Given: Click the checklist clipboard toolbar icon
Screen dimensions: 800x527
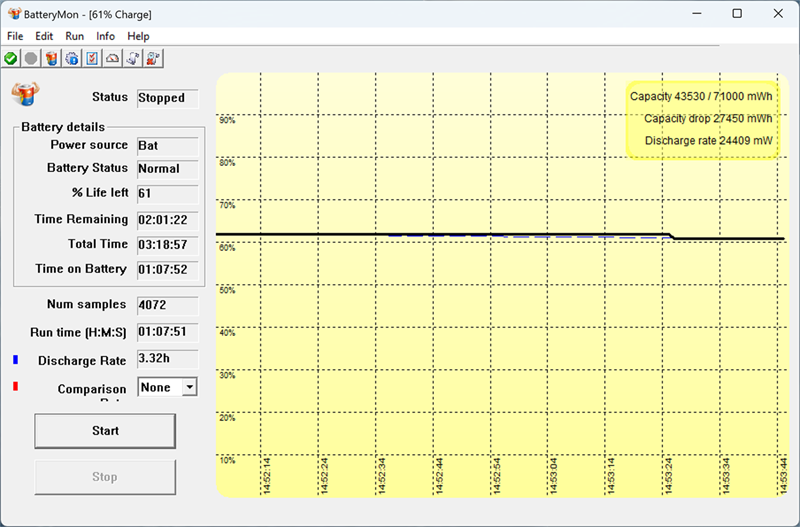Looking at the screenshot, I should pyautogui.click(x=92, y=59).
